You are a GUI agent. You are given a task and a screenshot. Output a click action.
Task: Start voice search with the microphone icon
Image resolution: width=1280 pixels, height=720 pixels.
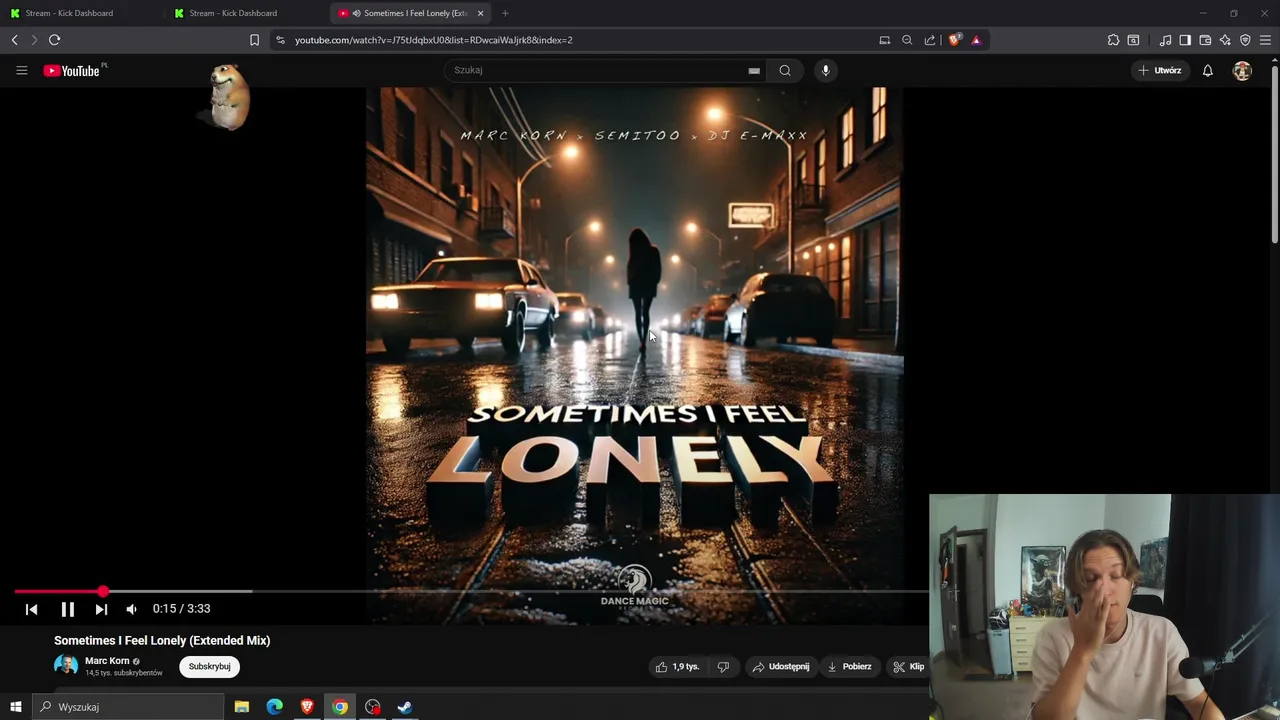[x=825, y=70]
